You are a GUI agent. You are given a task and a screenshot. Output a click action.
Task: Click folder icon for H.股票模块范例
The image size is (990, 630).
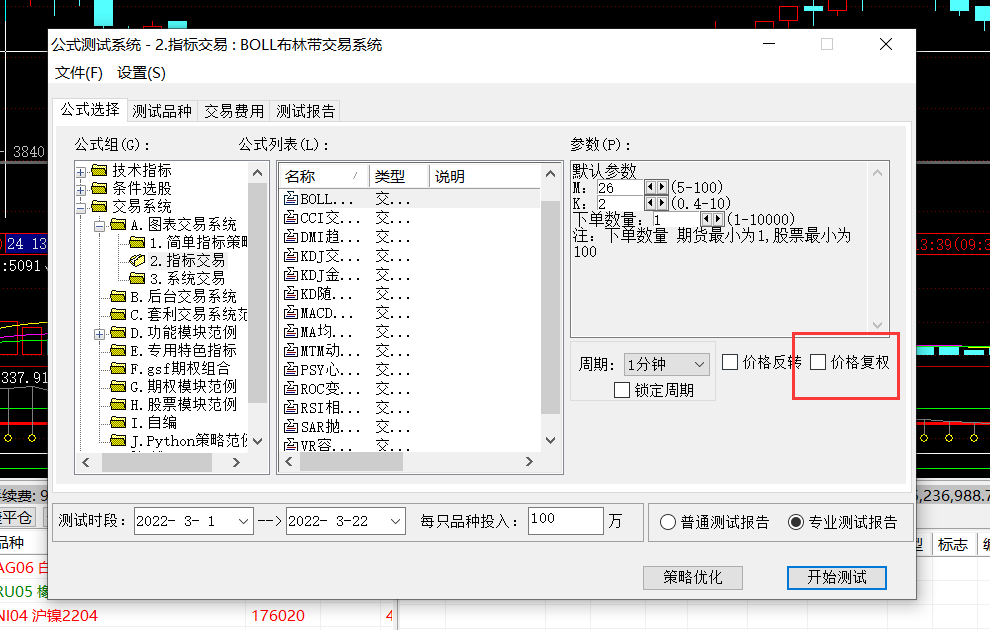(x=118, y=405)
